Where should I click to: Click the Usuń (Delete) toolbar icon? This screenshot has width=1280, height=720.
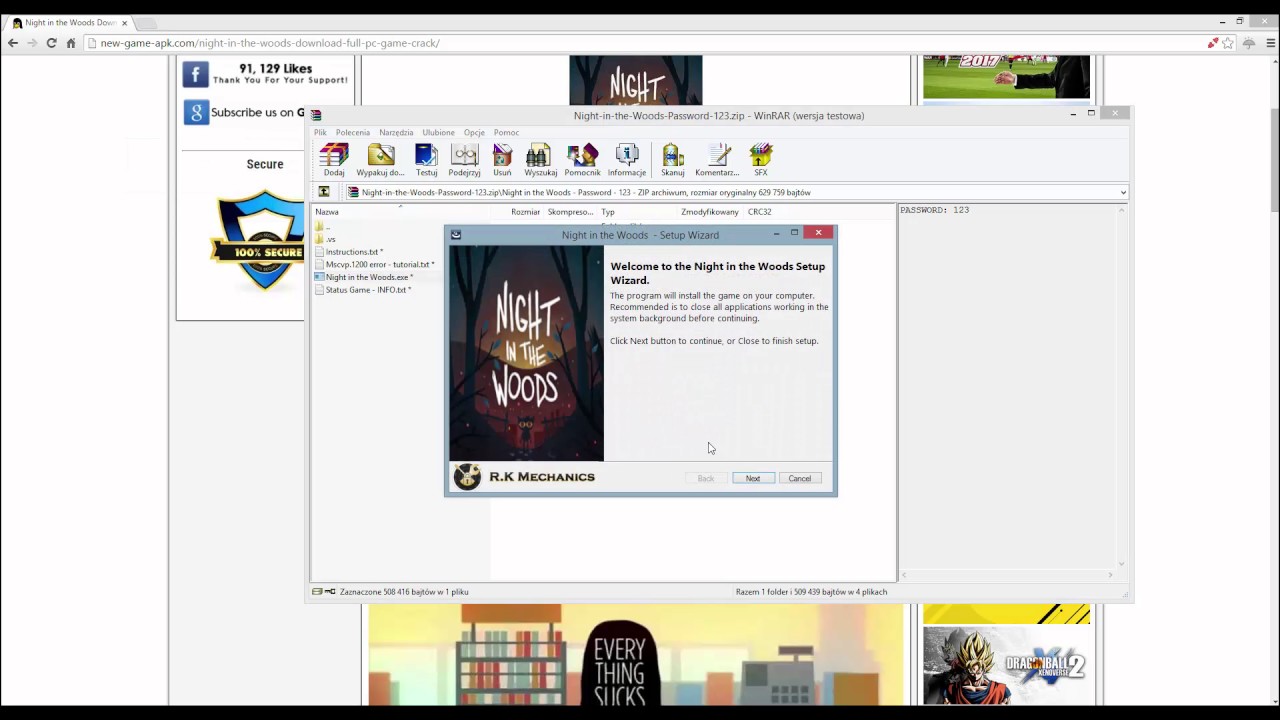pos(502,160)
